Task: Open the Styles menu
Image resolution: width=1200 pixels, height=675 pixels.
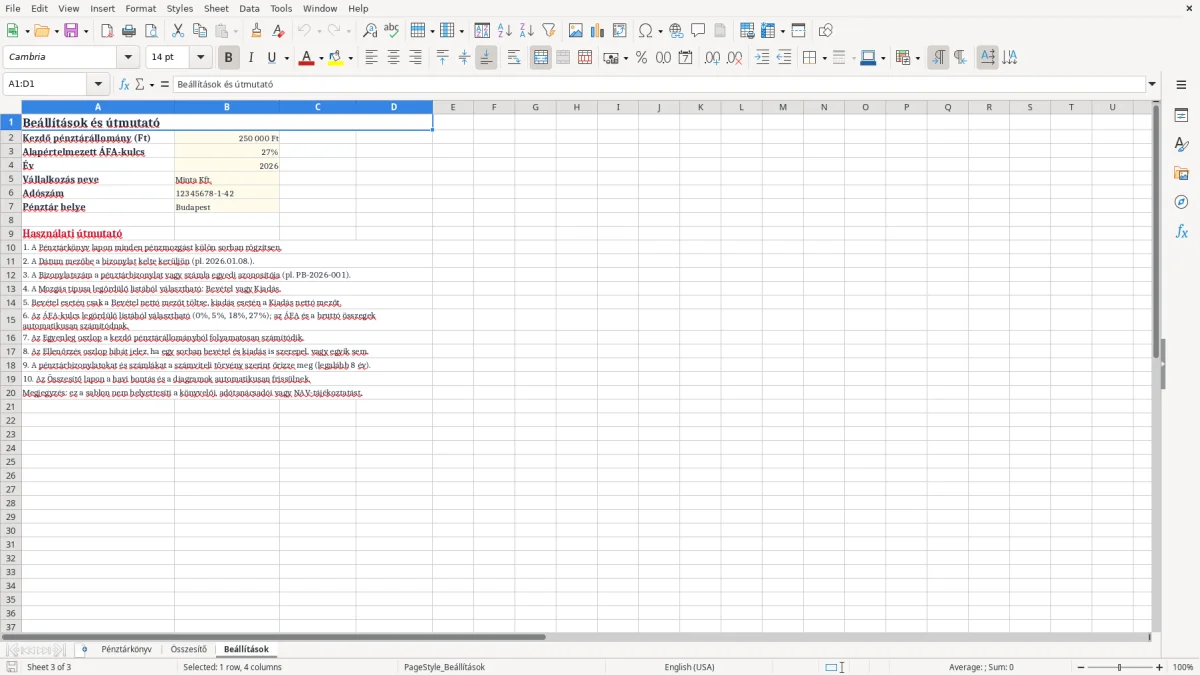Action: [x=180, y=8]
